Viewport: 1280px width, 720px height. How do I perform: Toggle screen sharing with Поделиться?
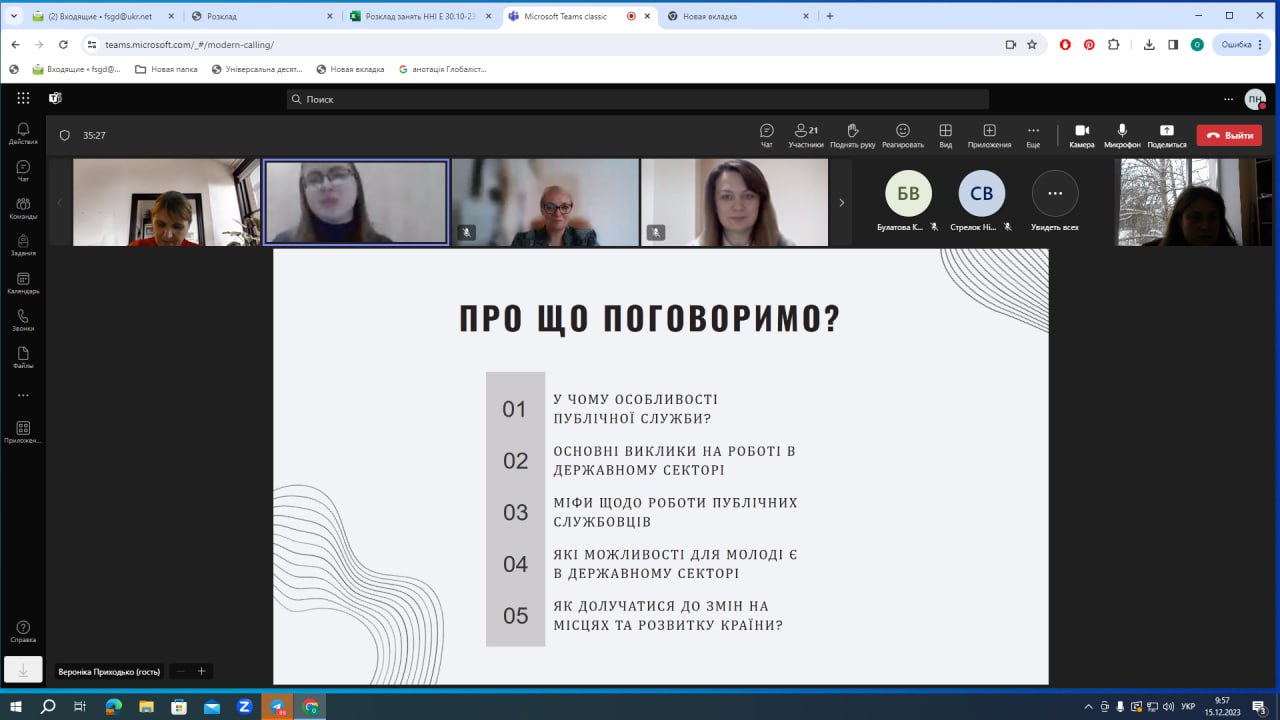1166,135
